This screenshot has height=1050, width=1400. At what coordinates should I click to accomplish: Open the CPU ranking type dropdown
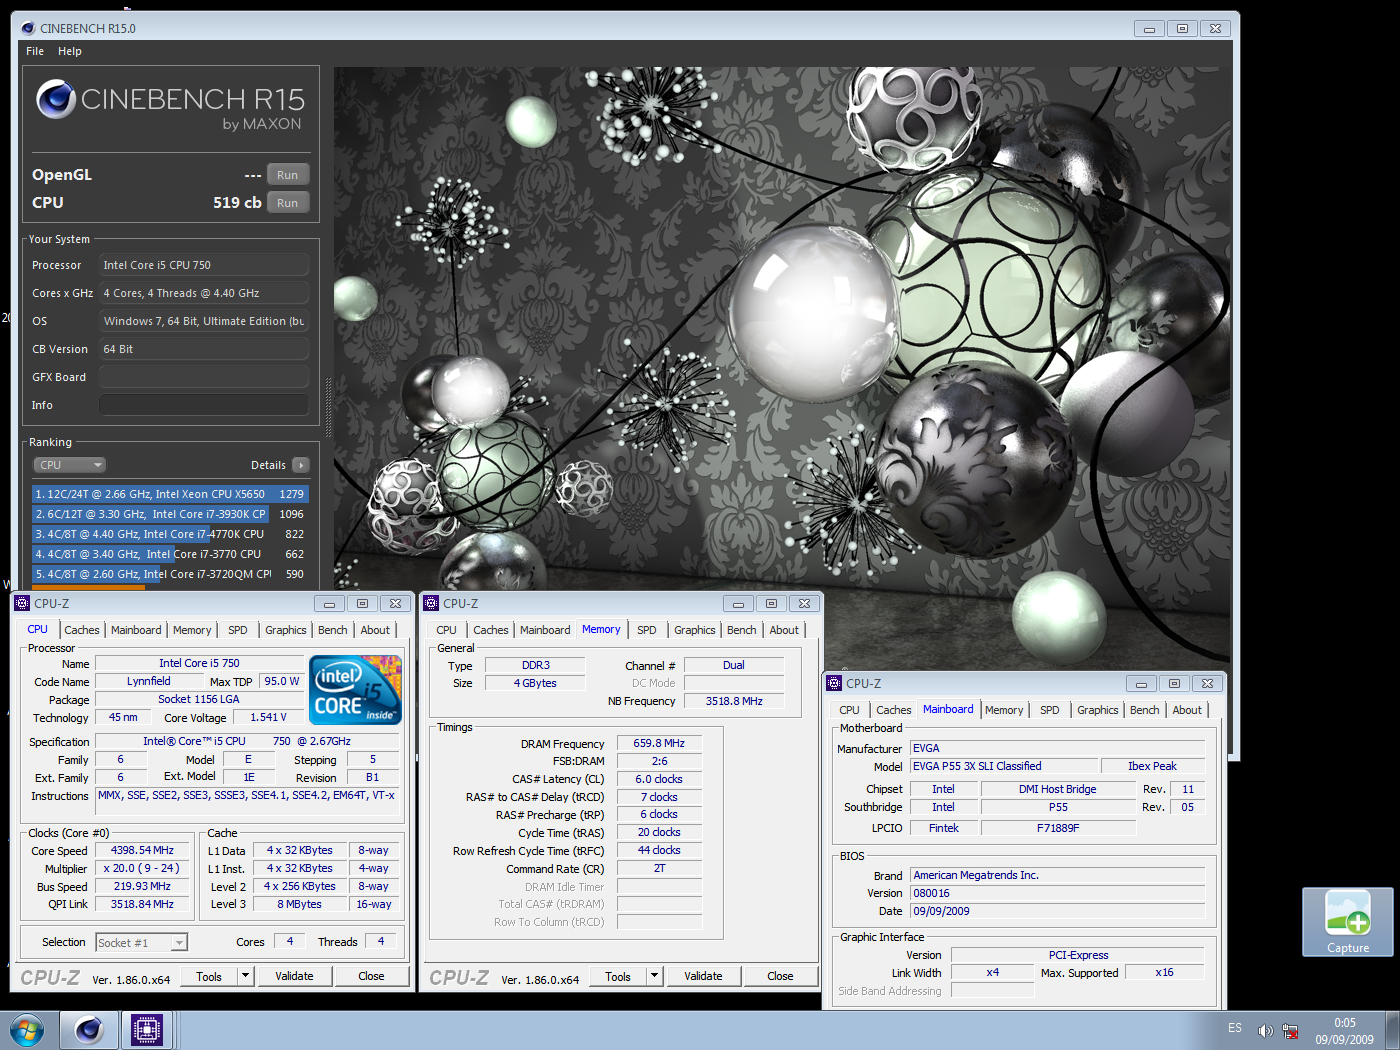coord(70,465)
